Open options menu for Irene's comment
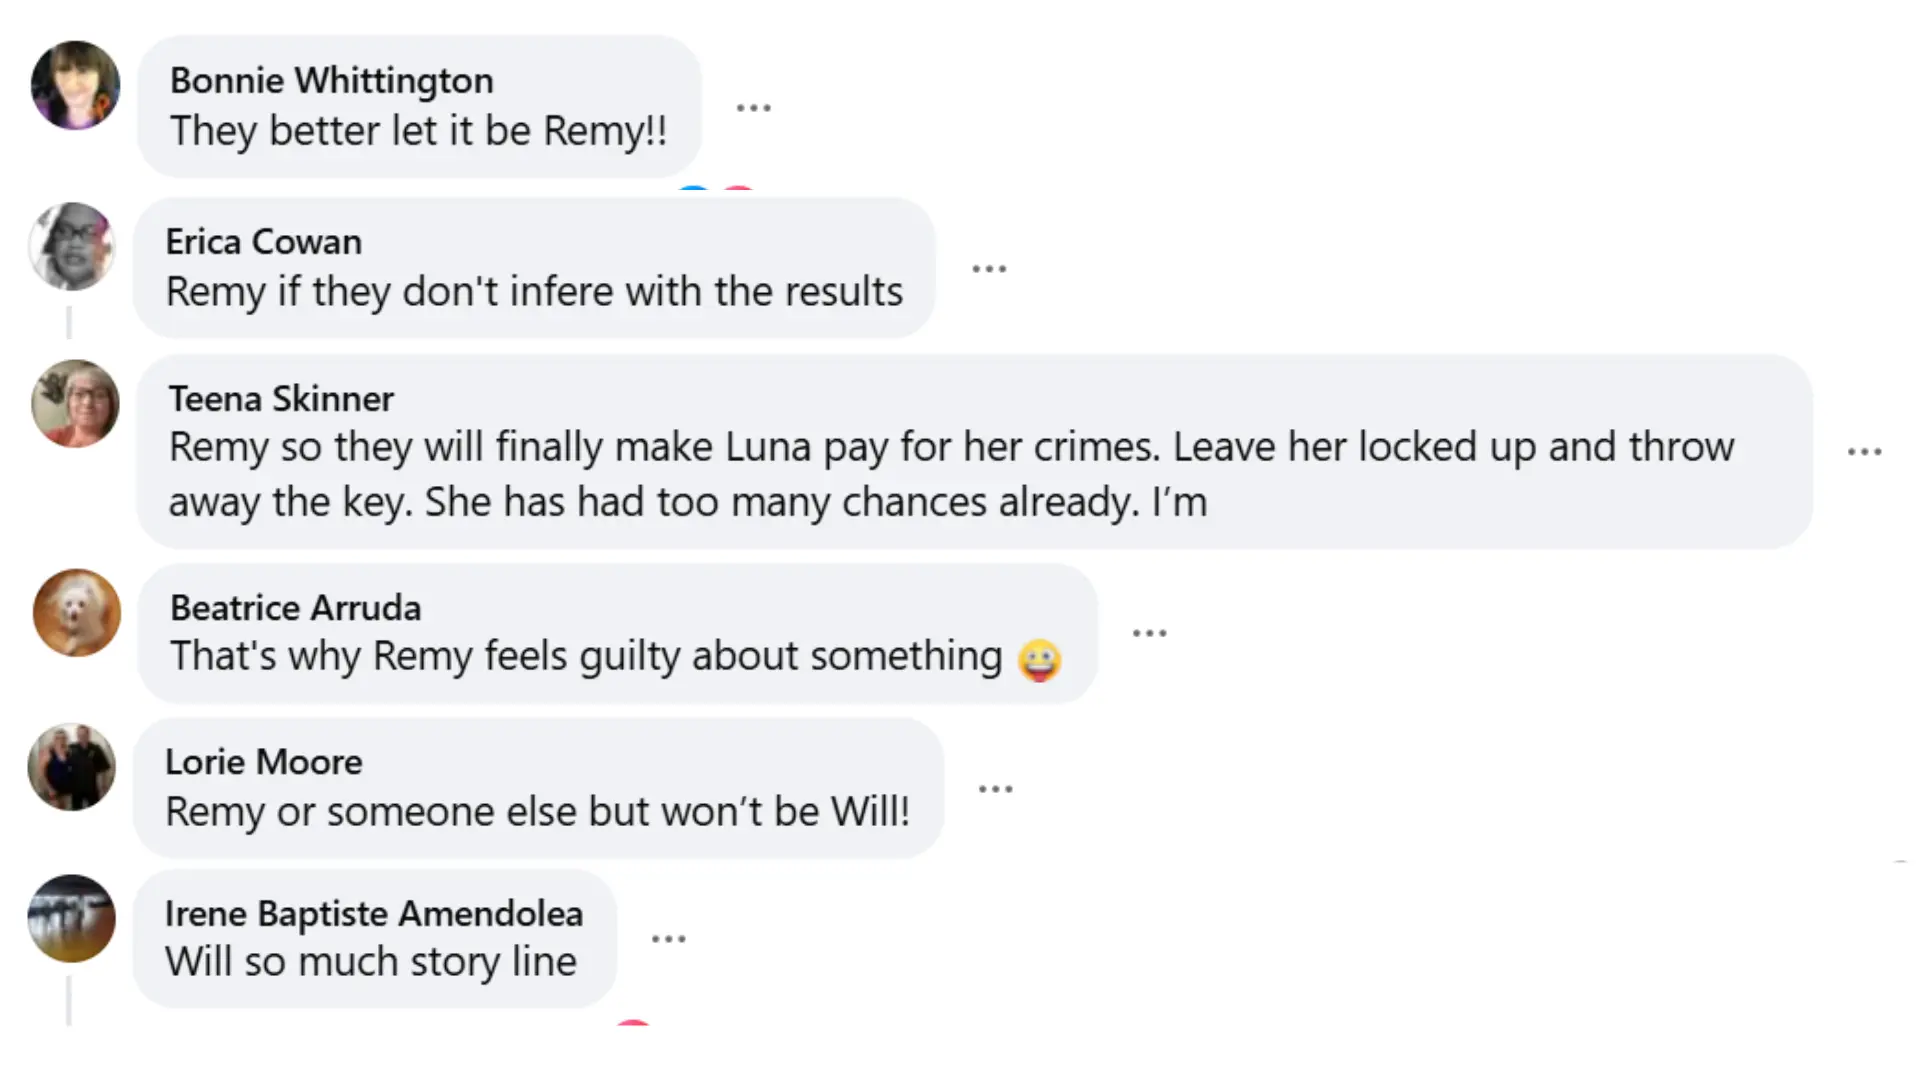Image resolution: width=1920 pixels, height=1080 pixels. (x=668, y=939)
